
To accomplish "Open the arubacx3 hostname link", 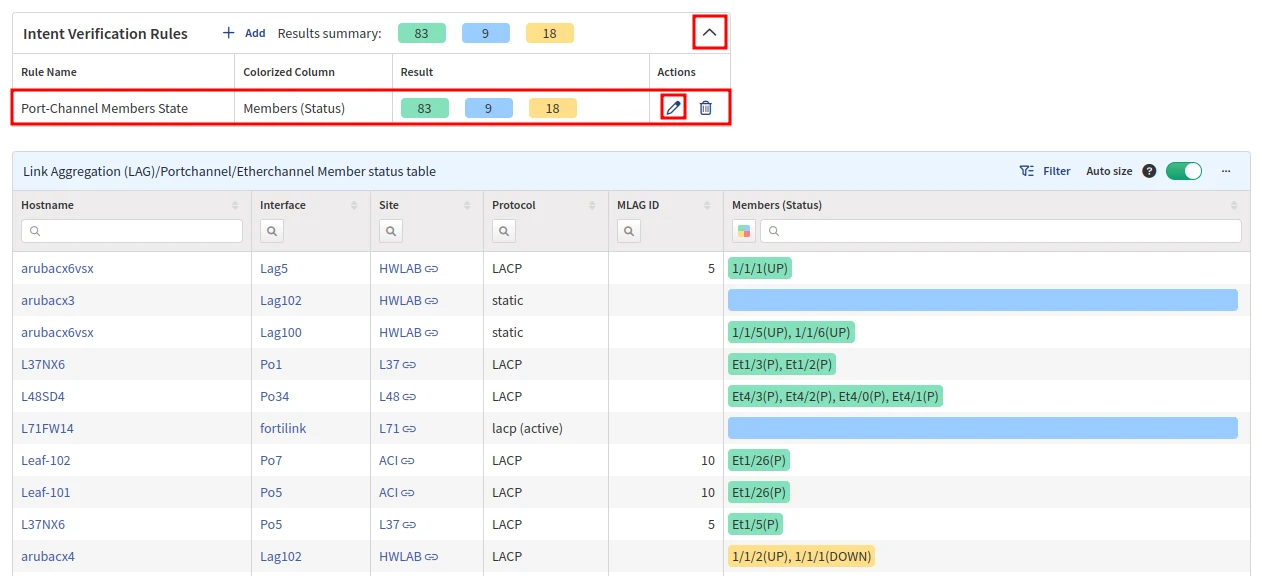I will tap(48, 300).
